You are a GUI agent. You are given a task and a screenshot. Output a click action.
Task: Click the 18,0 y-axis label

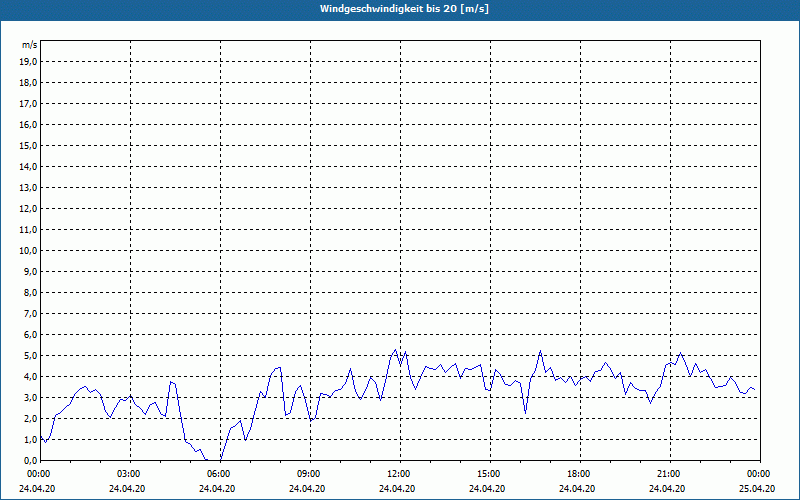click(x=28, y=83)
